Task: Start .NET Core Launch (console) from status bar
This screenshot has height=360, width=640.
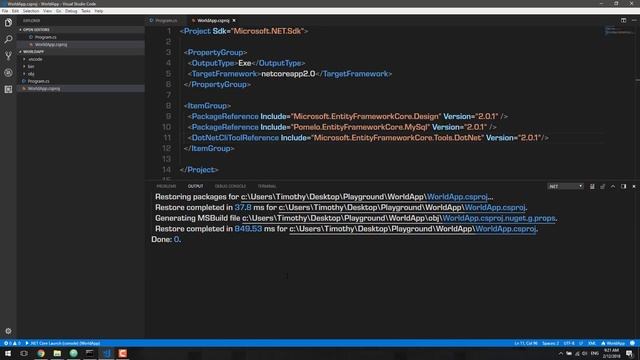Action: (63, 343)
